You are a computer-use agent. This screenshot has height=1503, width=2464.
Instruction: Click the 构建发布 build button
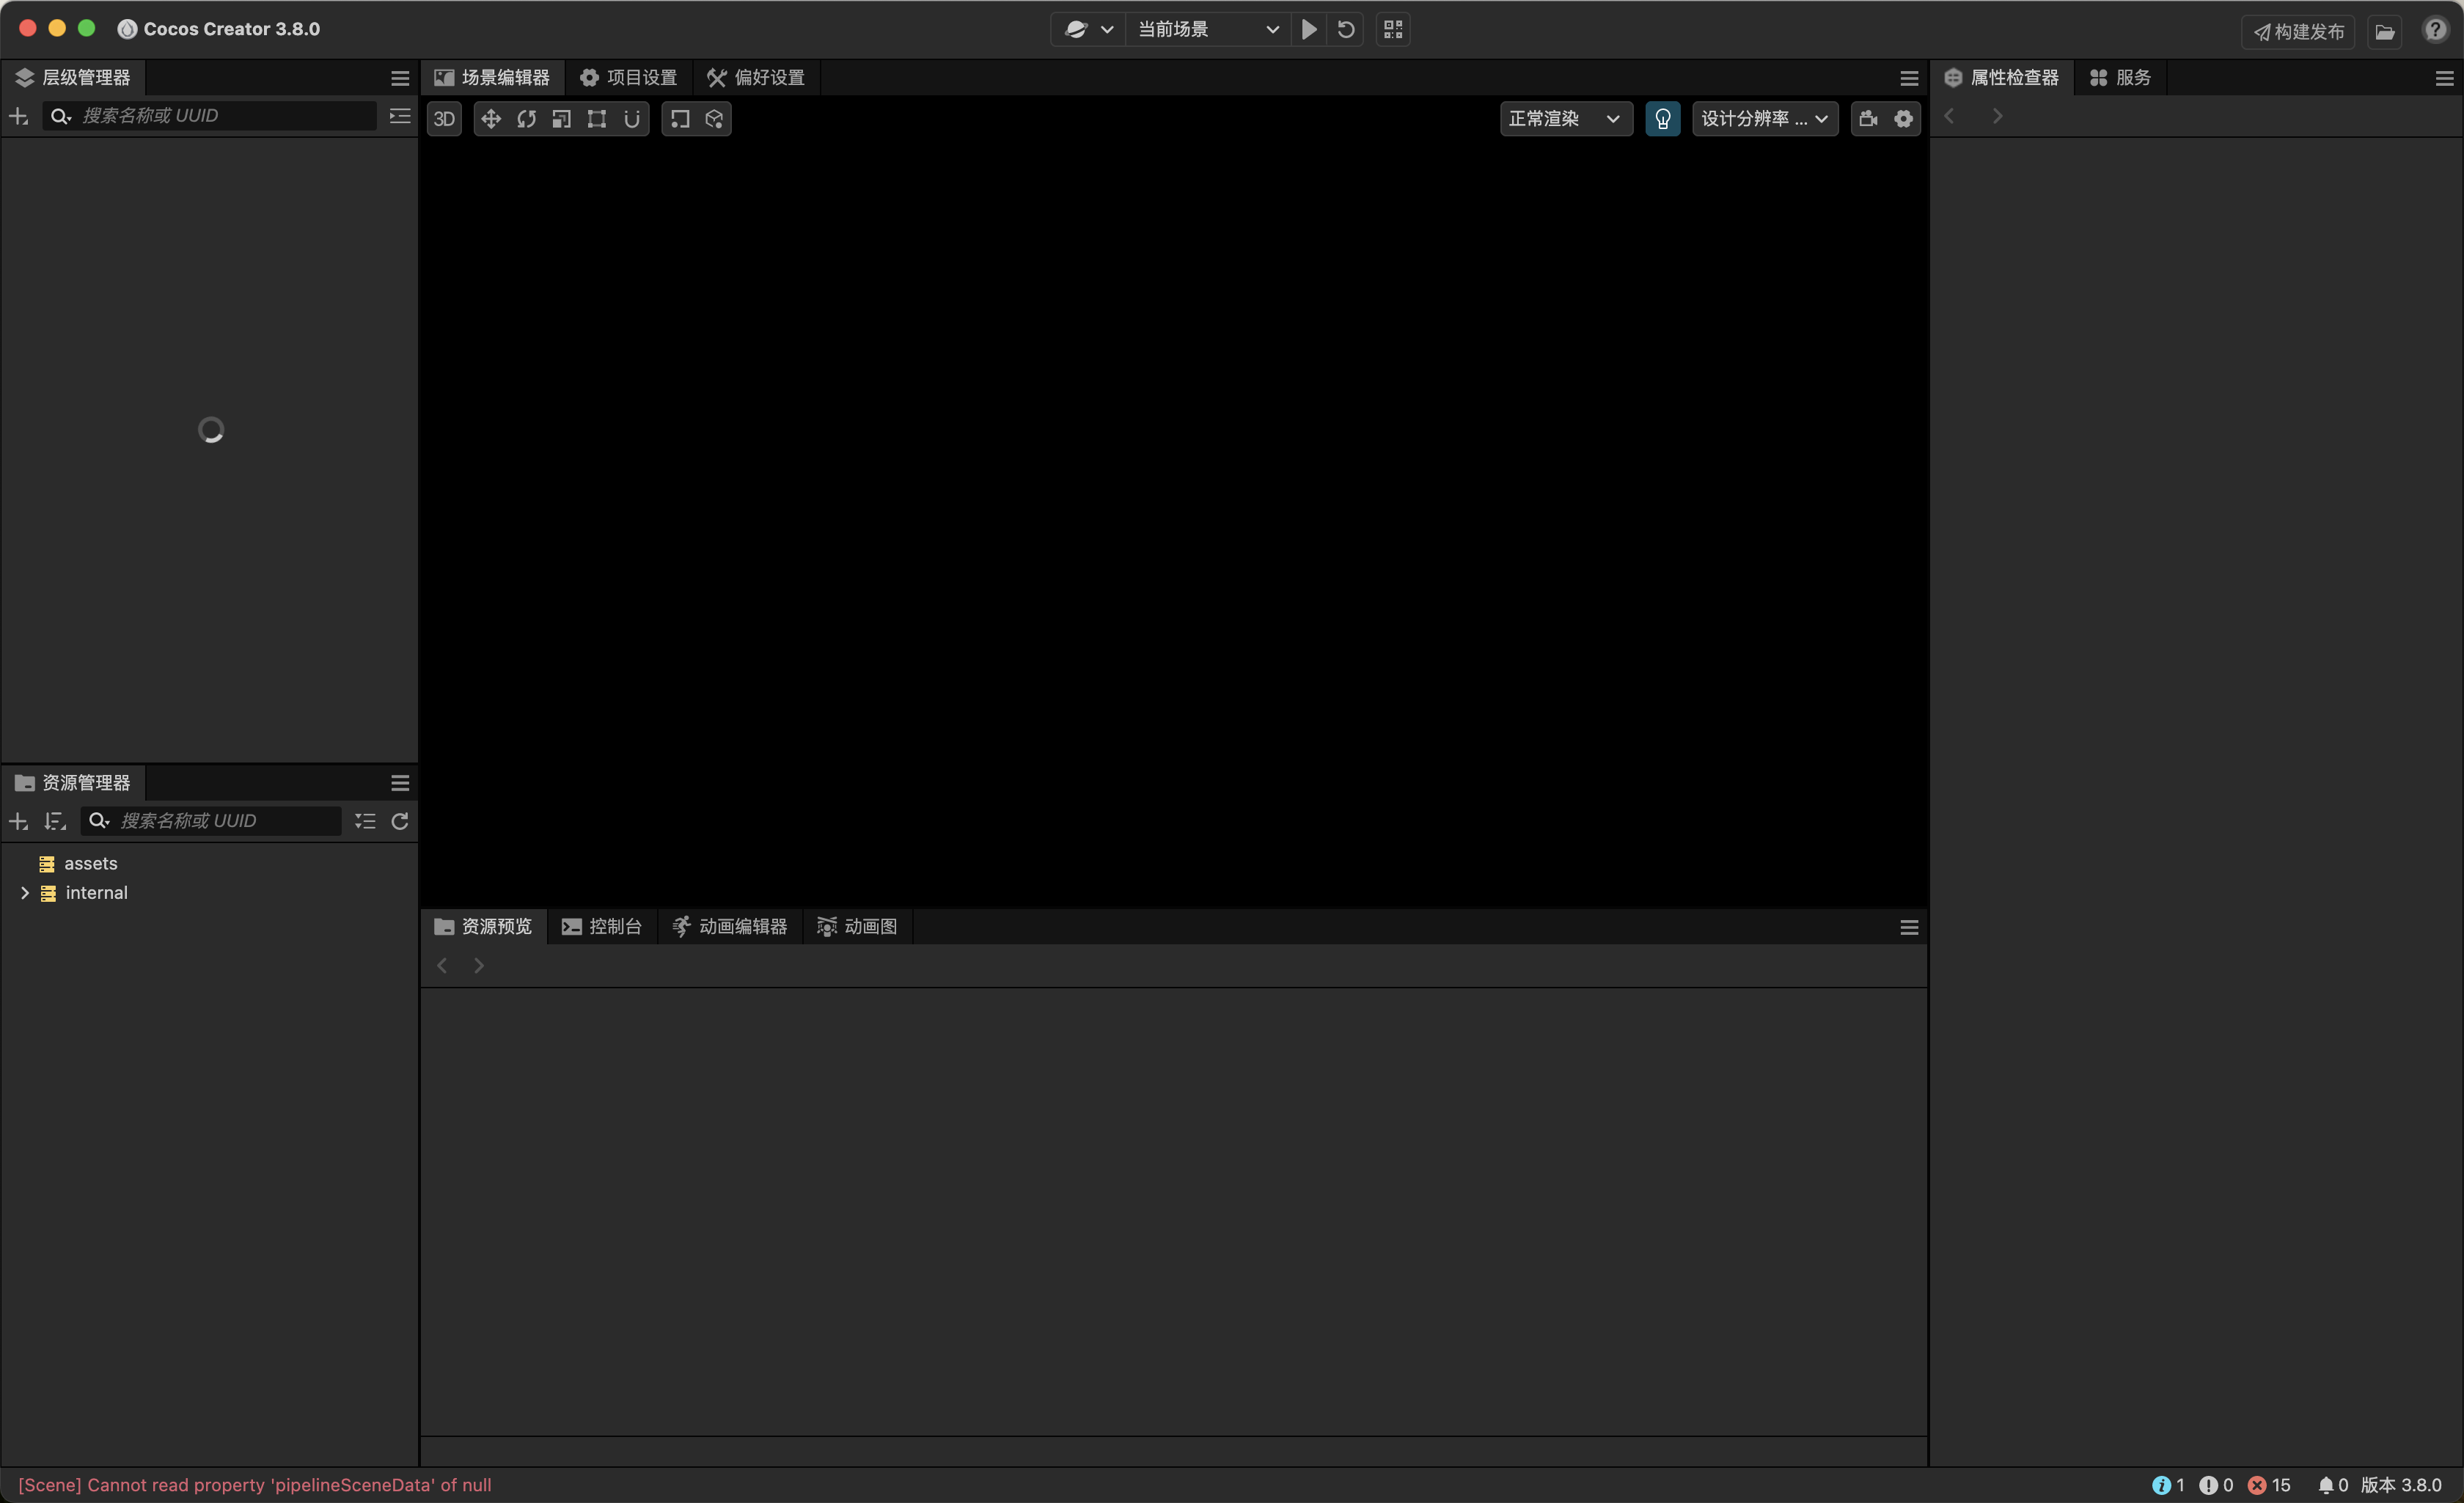2298,32
